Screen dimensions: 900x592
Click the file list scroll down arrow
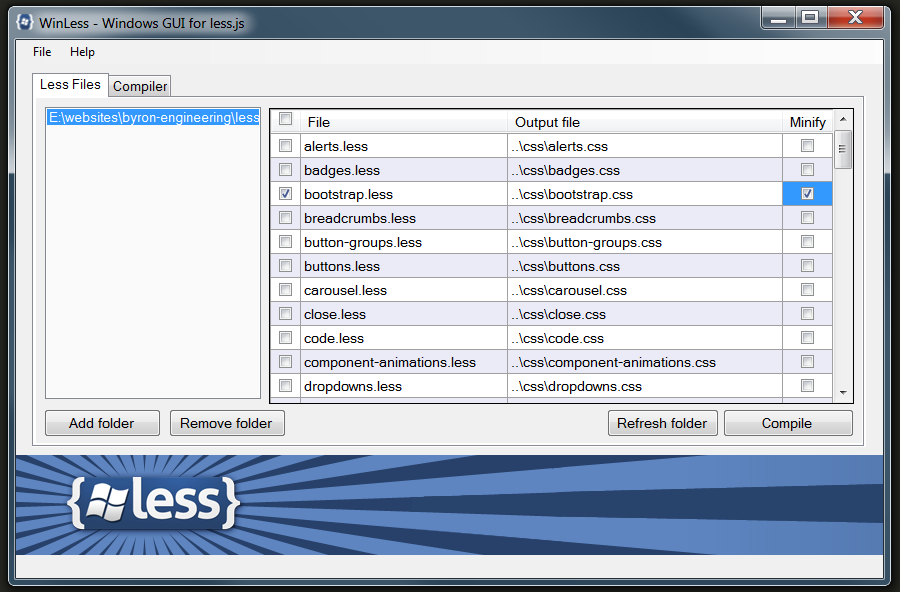843,393
